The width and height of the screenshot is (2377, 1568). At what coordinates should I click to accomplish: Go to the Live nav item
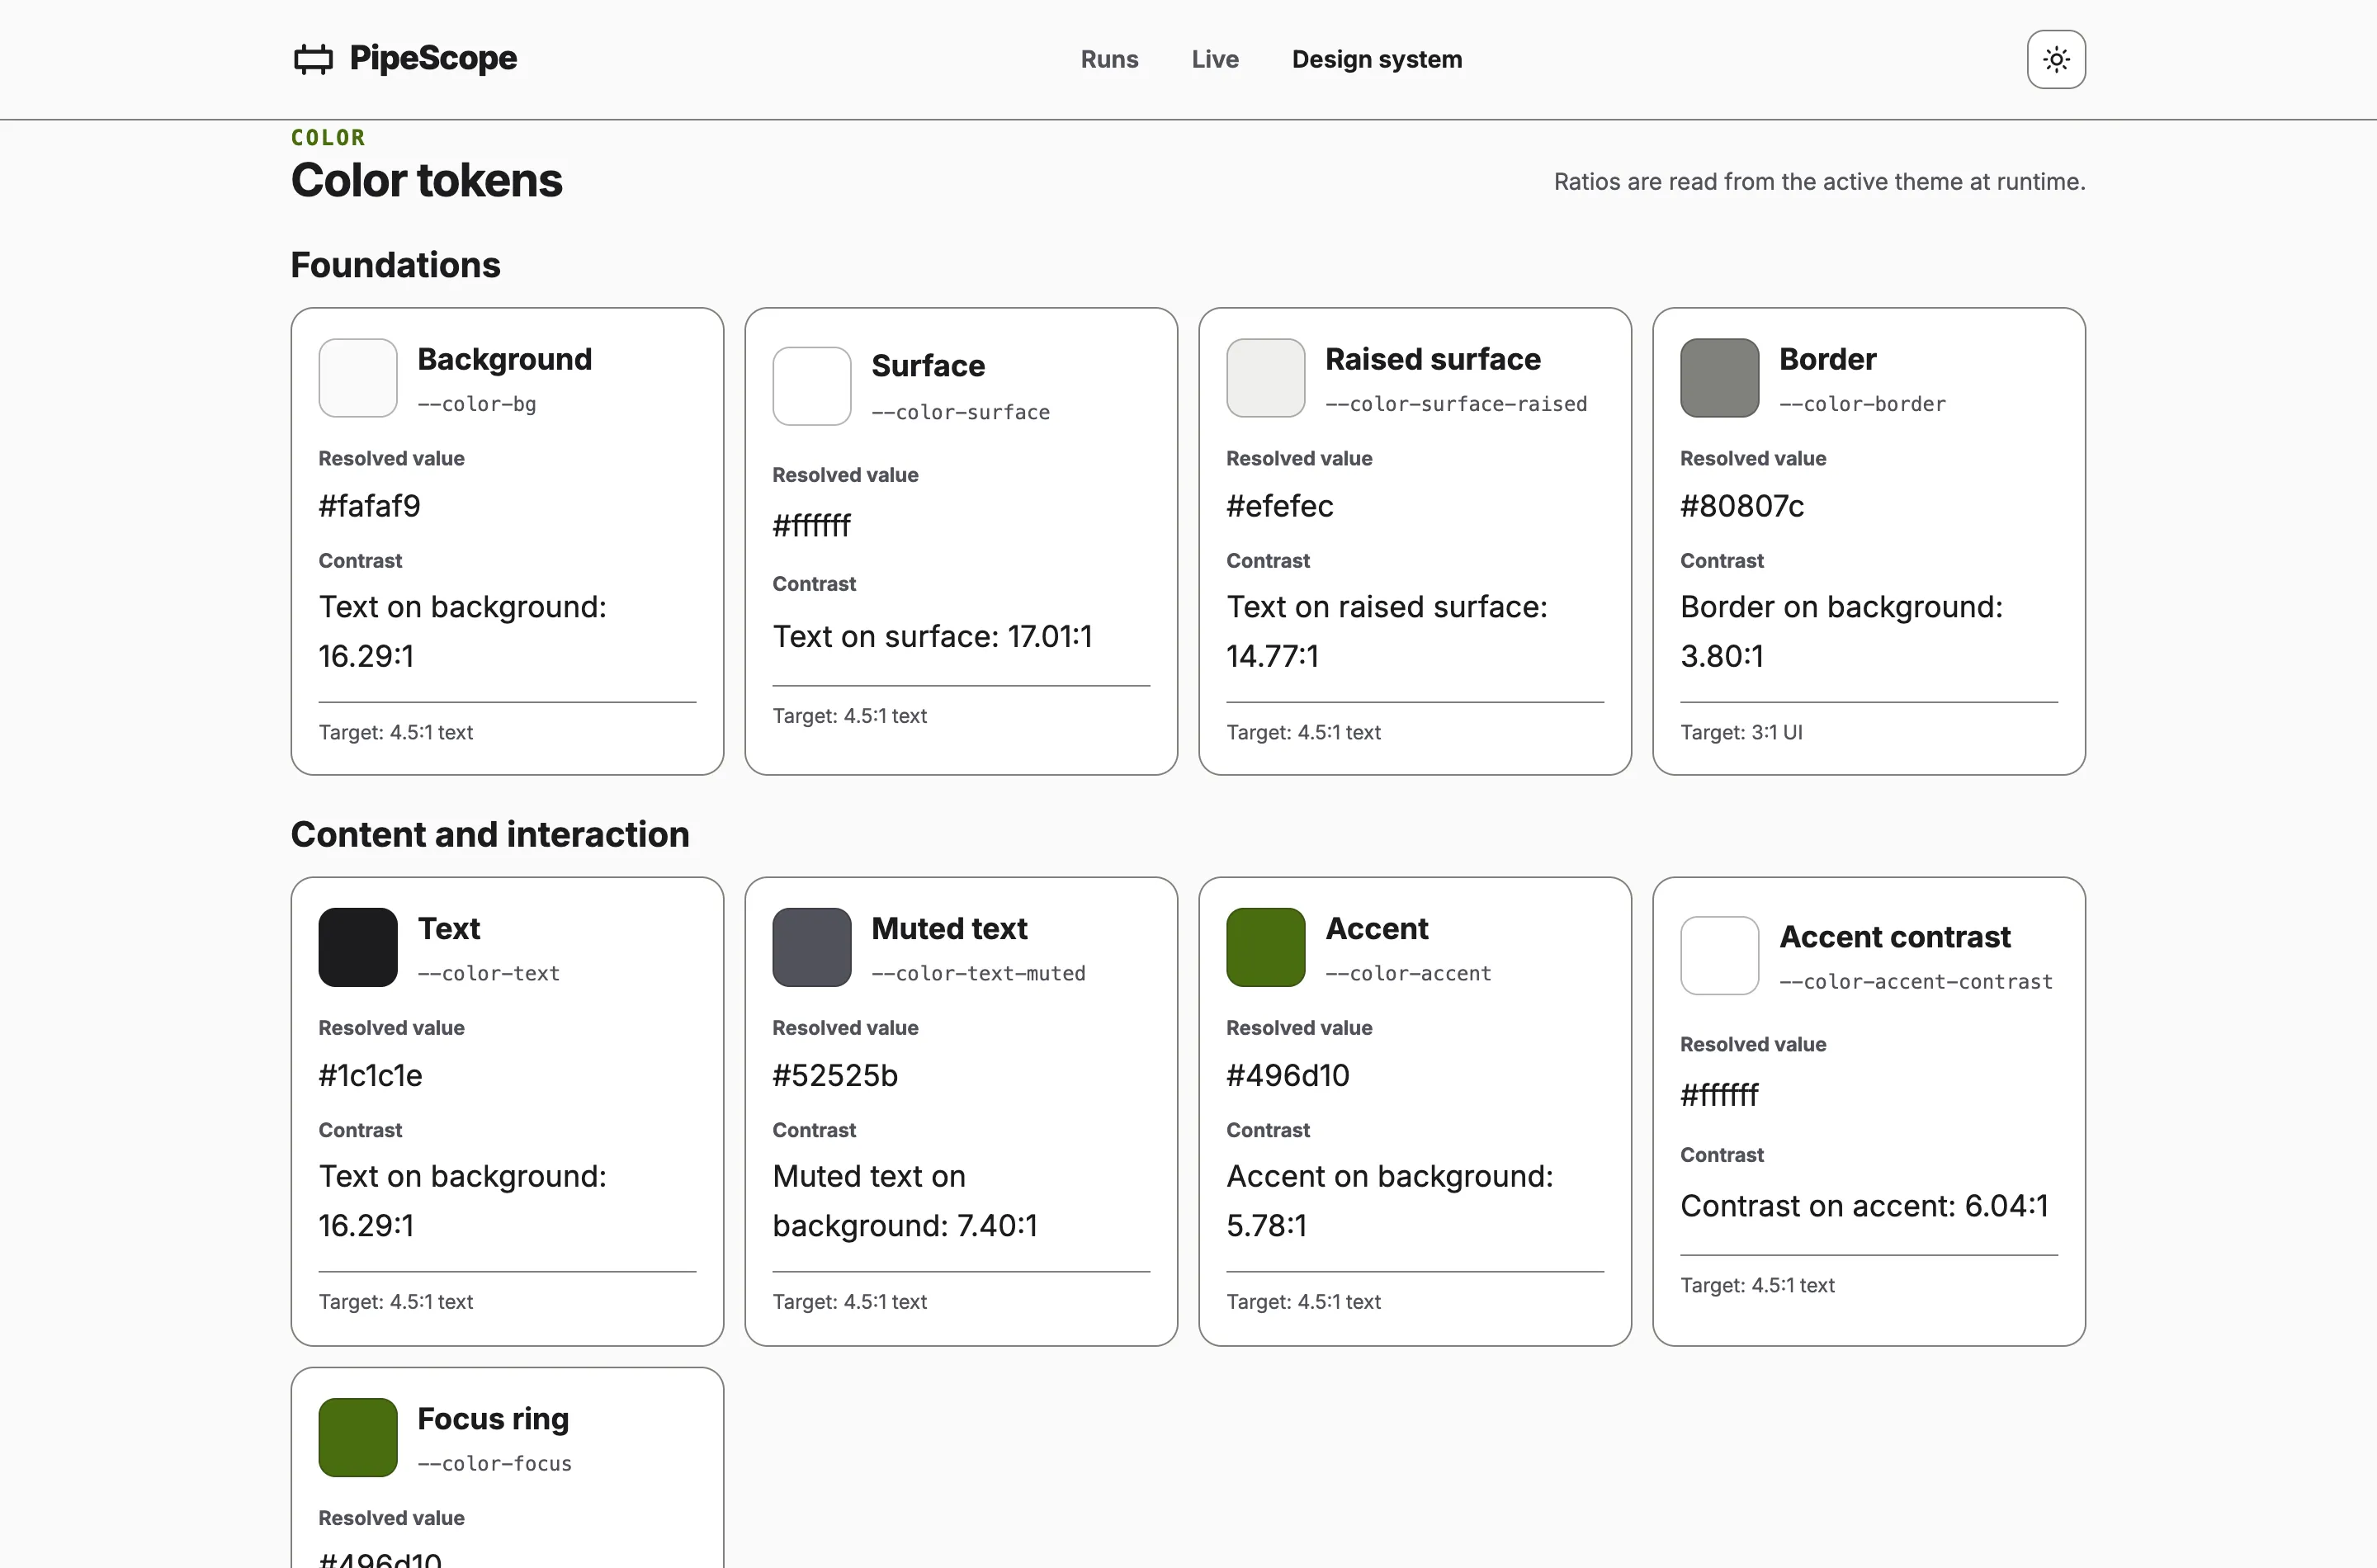tap(1215, 59)
